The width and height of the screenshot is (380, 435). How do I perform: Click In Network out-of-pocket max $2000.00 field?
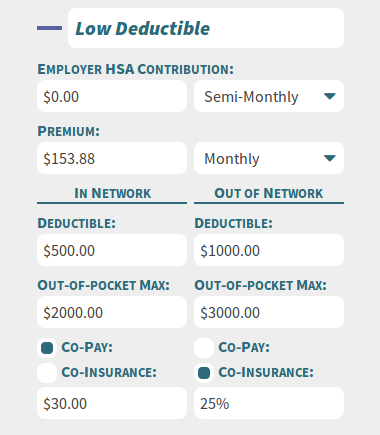point(112,312)
